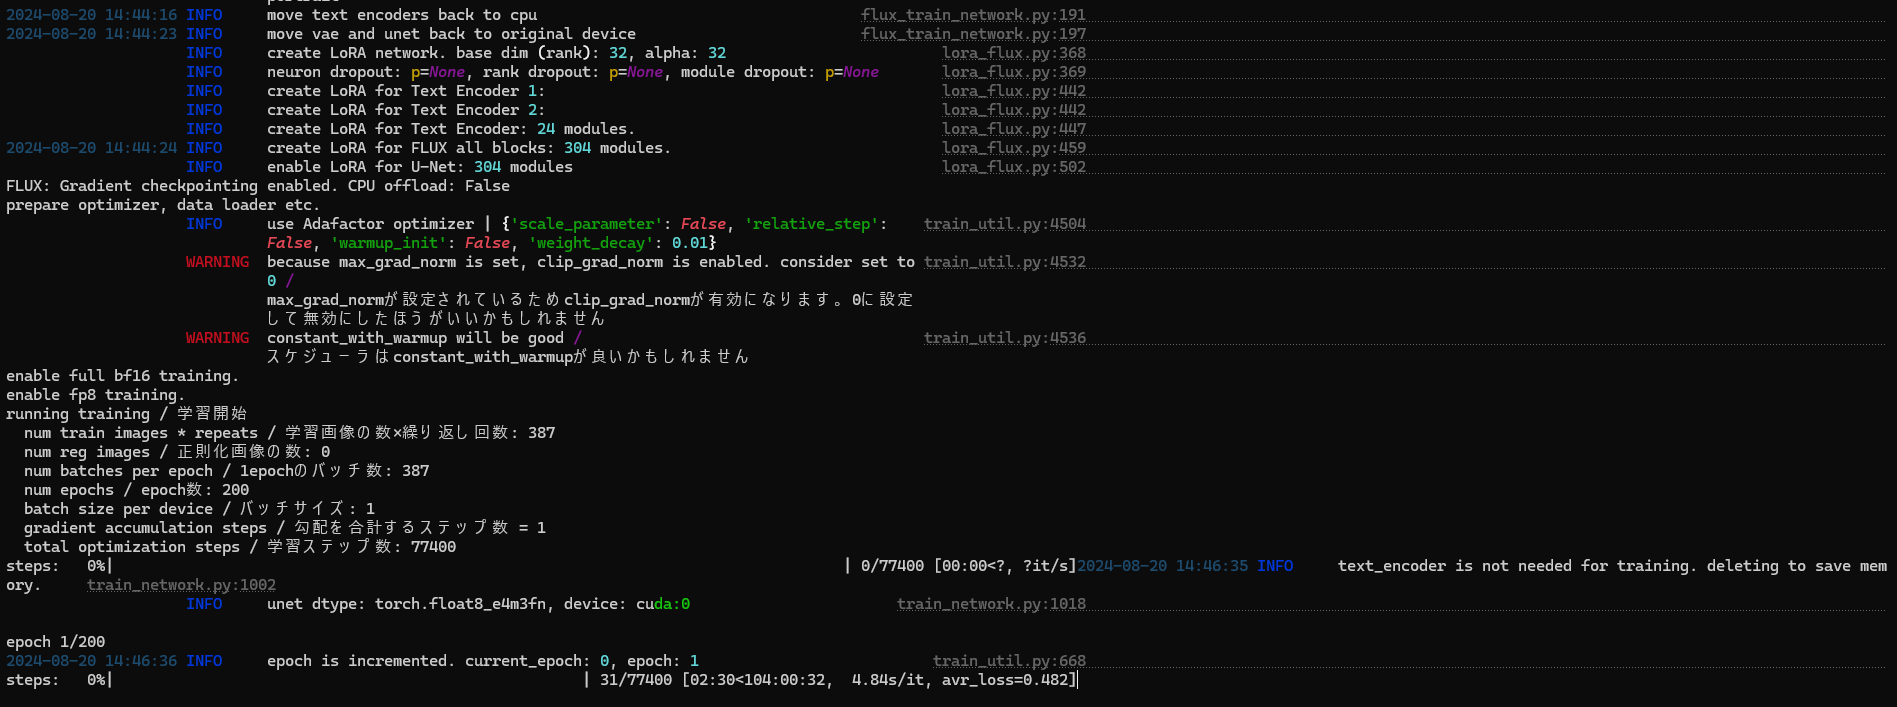The height and width of the screenshot is (707, 1897).
Task: Click the 'num train images * repeats' line
Action: 290,433
